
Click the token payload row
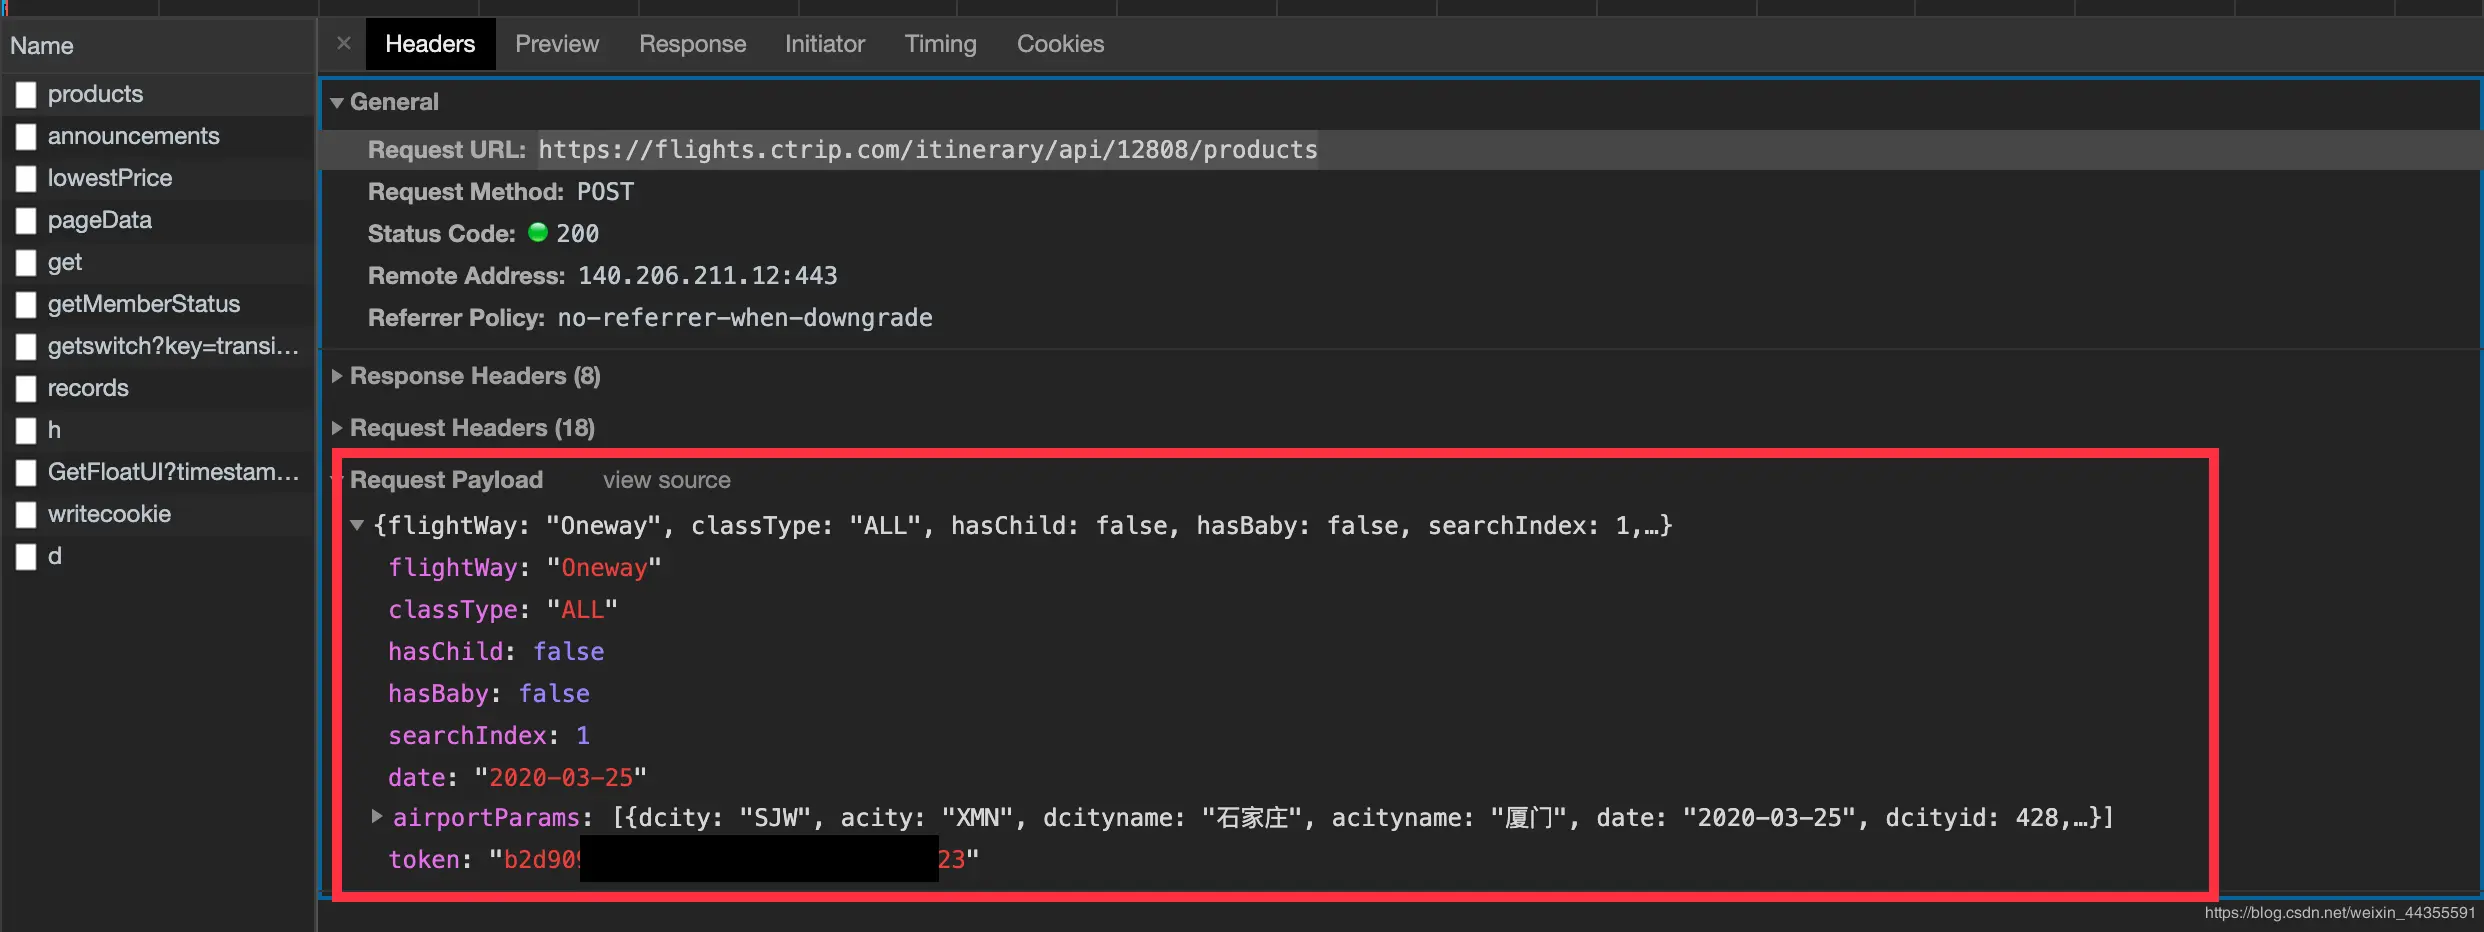point(684,860)
